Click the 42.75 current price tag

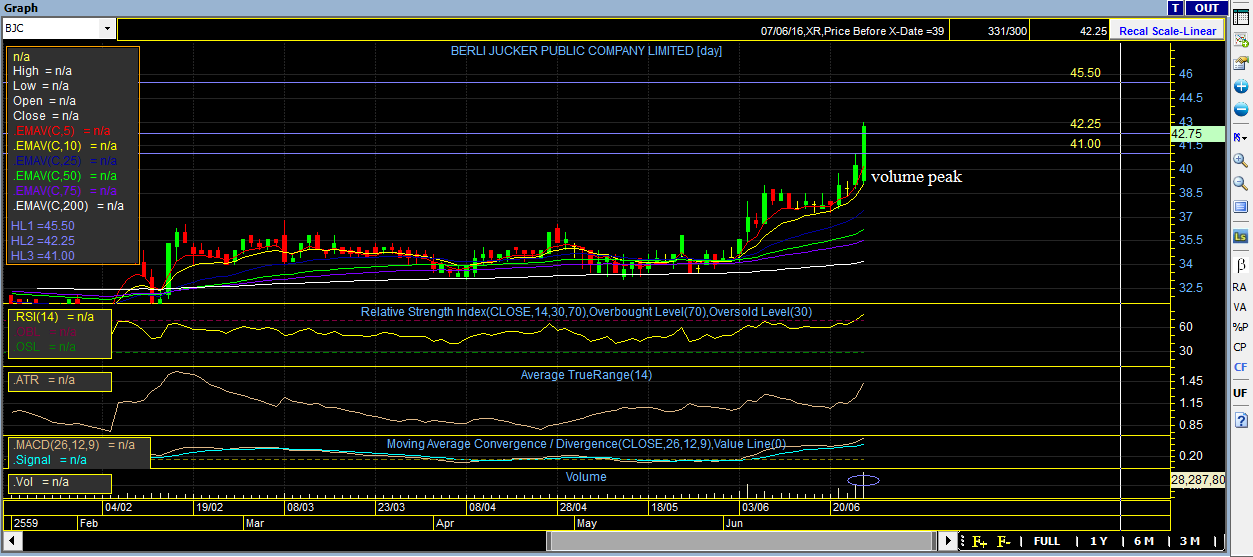click(1198, 134)
